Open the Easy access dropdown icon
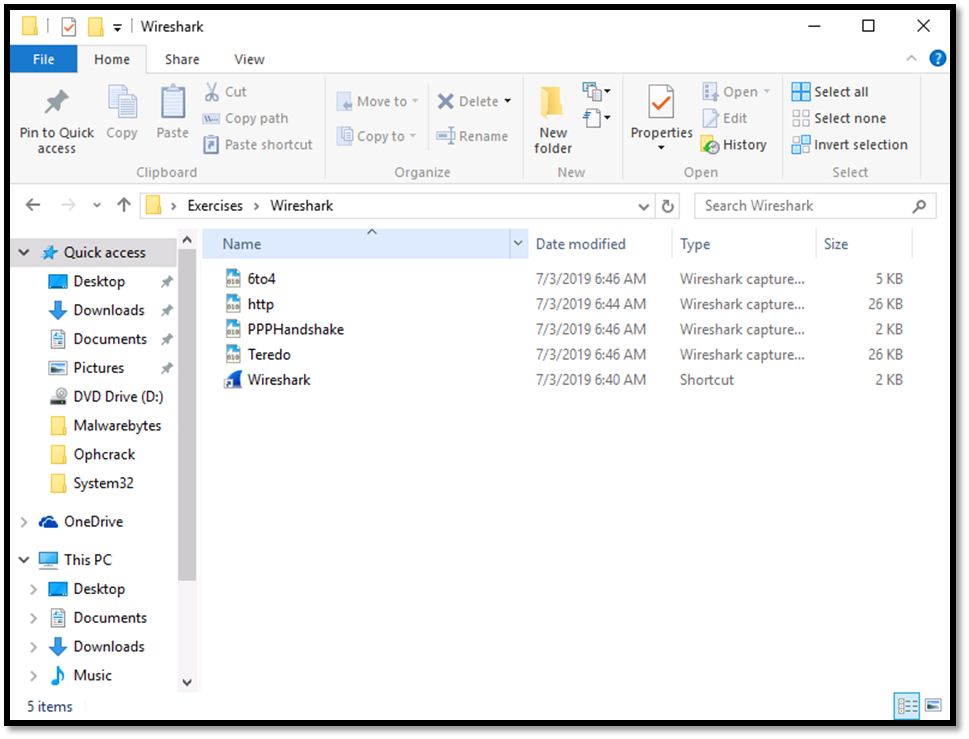Viewport: 969px width, 739px height. [596, 117]
